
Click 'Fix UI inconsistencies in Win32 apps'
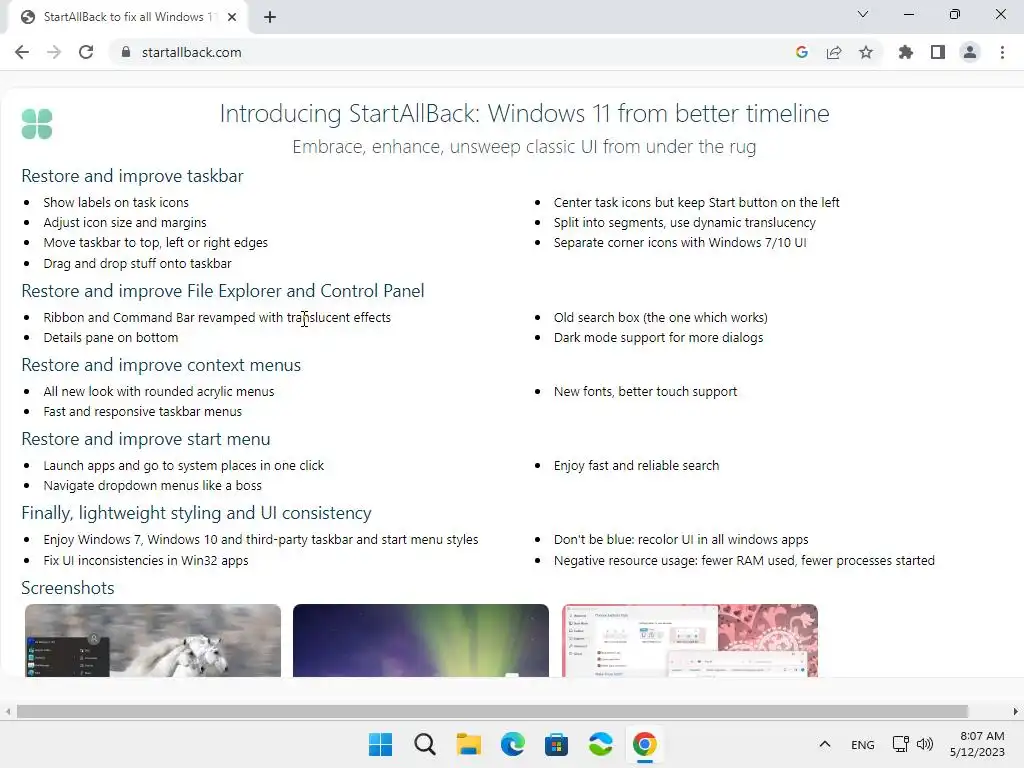pyautogui.click(x=146, y=560)
